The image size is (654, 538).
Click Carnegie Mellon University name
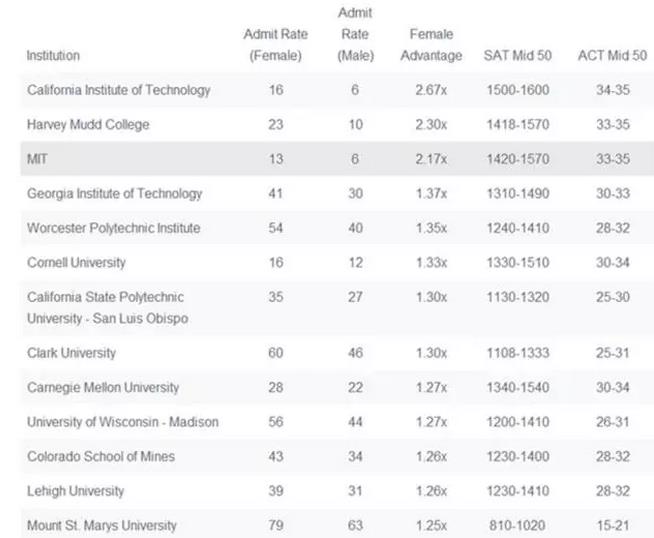[103, 387]
